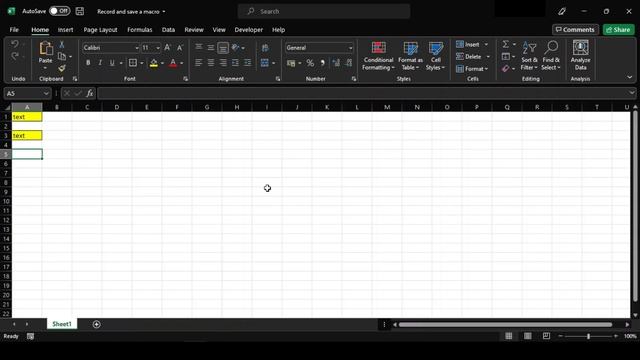This screenshot has width=640, height=360.
Task: Click the Percent Style icon
Action: point(310,63)
